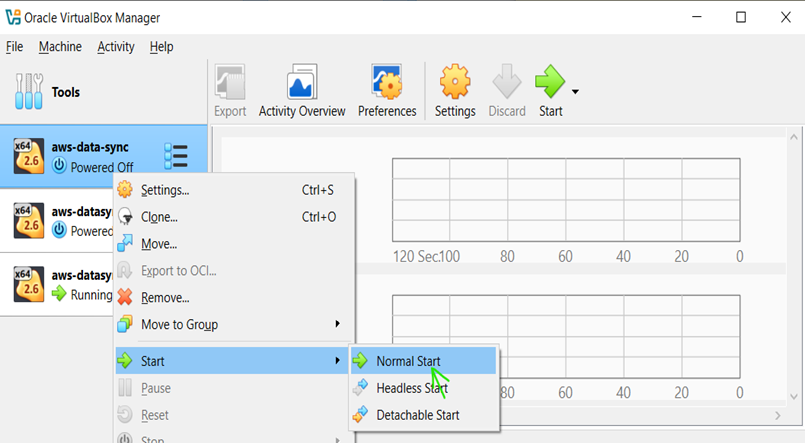Select the Running aws-datasync virtual machine

point(56,284)
